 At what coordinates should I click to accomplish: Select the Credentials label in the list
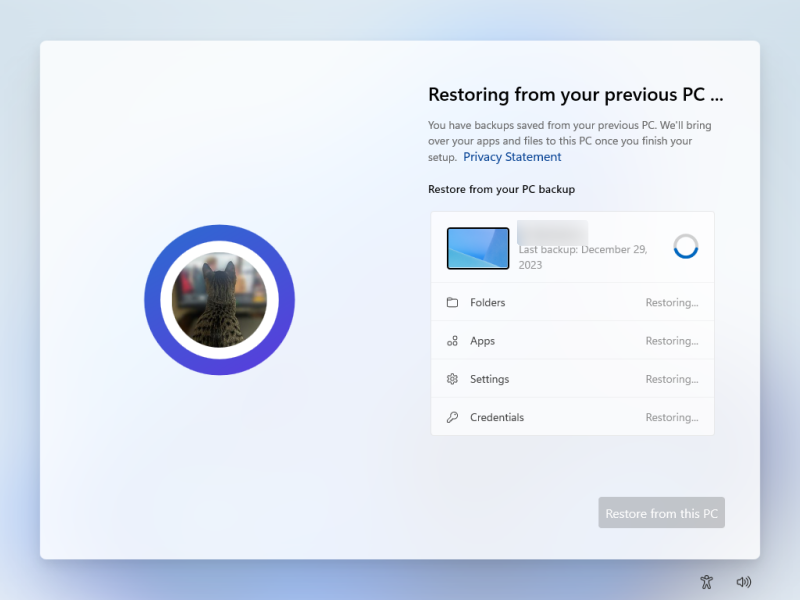(497, 417)
